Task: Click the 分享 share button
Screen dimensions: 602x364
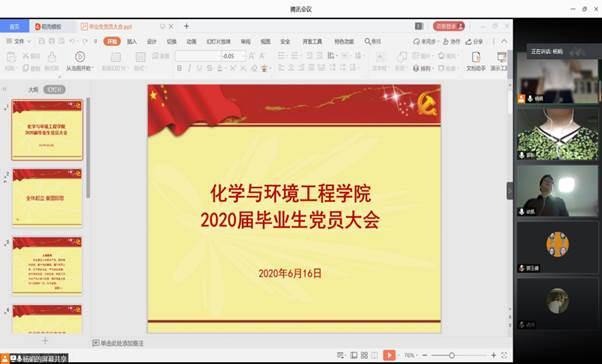Action: [474, 41]
